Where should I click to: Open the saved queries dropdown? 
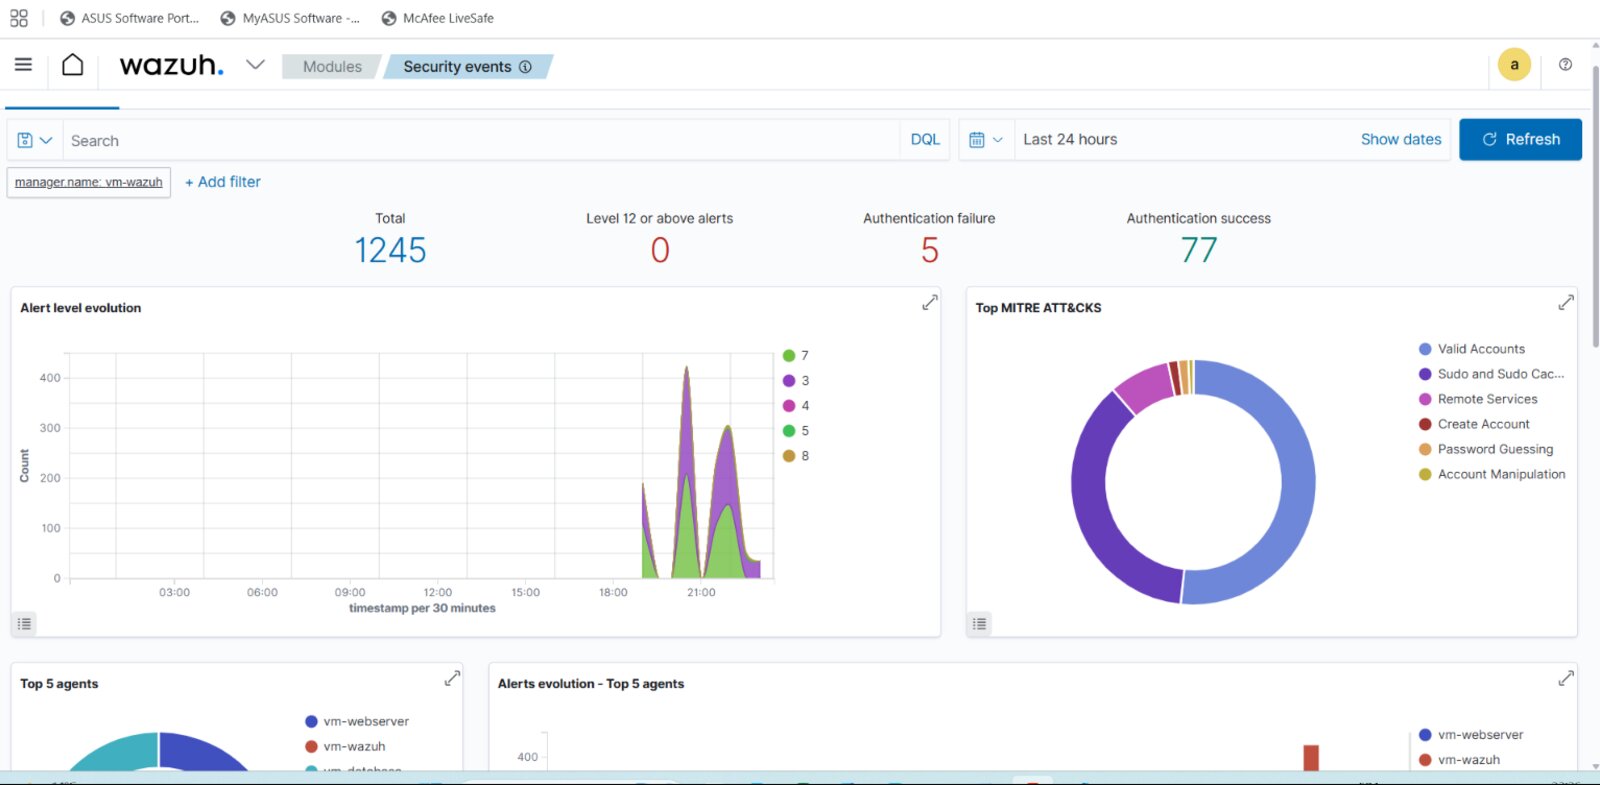(x=35, y=140)
